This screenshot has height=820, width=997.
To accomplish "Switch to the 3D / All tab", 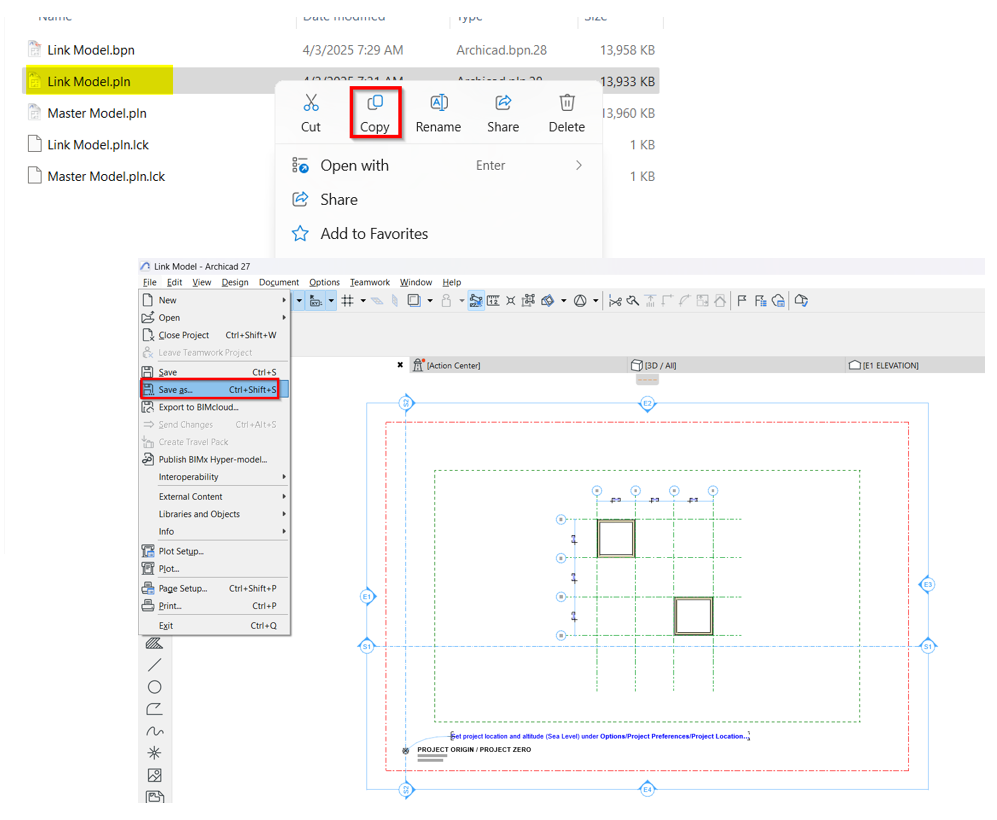I will pos(660,366).
